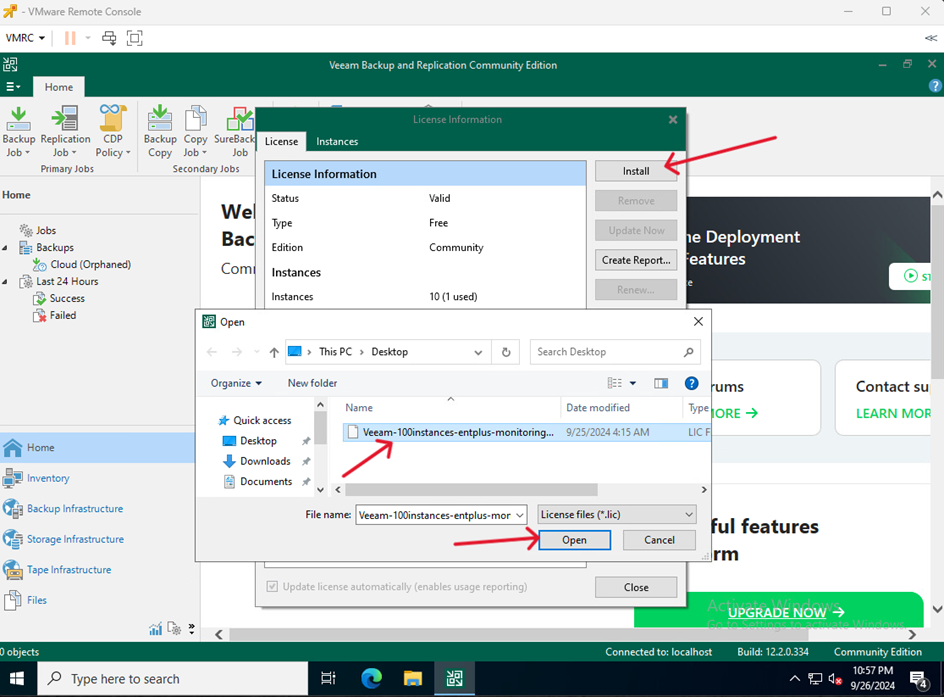Click the help icon in Open dialog
Viewport: 944px width, 697px height.
click(x=691, y=383)
